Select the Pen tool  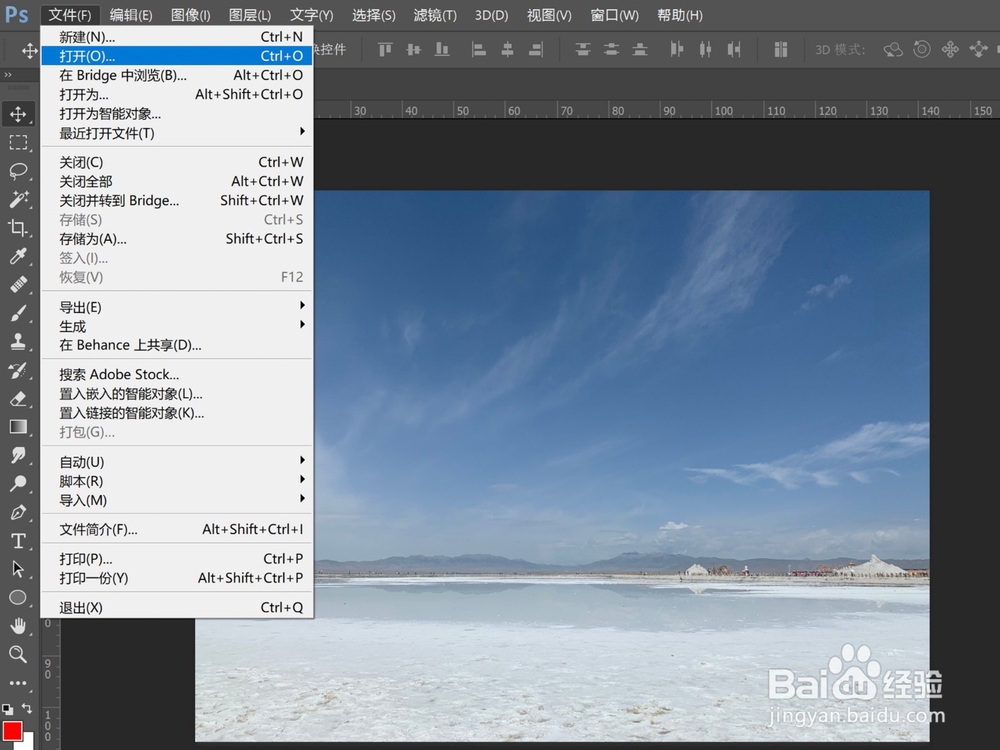(18, 512)
